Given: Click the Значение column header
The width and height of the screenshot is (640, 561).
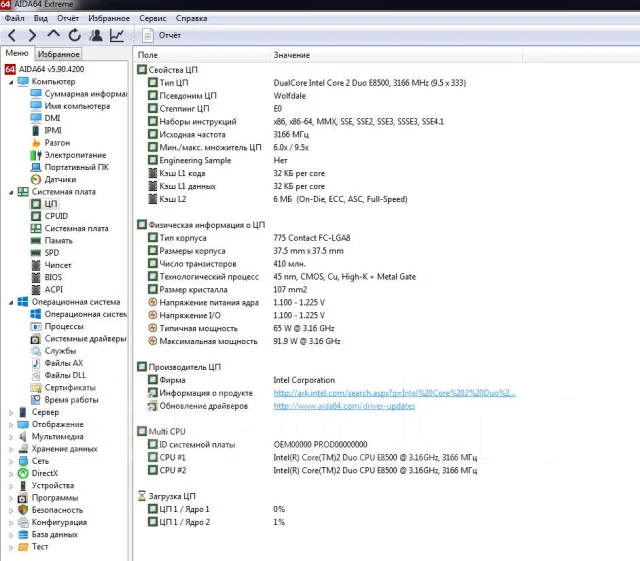Looking at the screenshot, I should click(291, 55).
